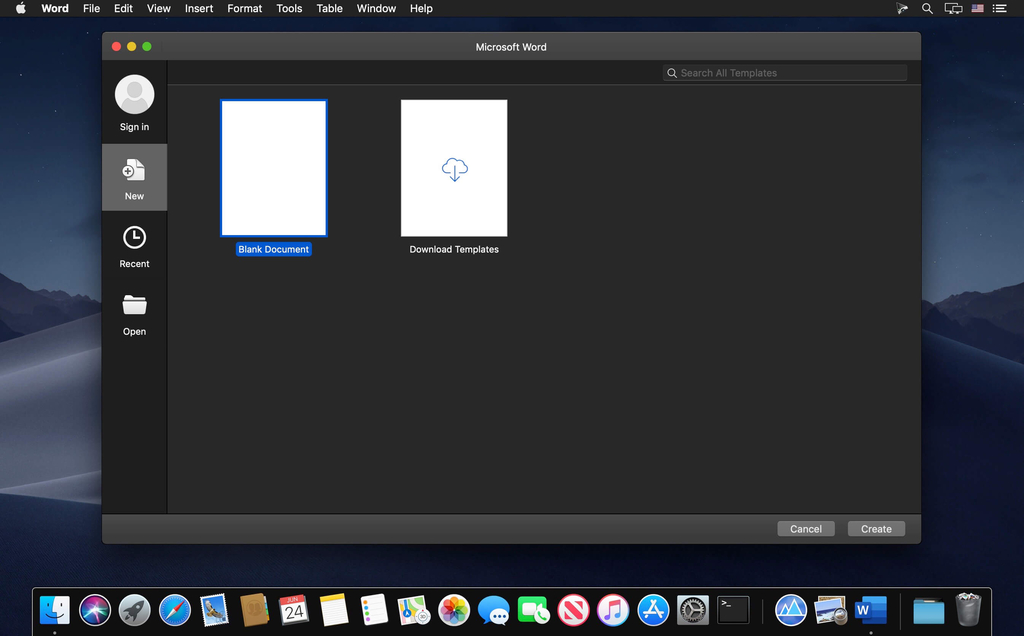Click the Sign in profile avatar
1024x636 pixels.
134,95
